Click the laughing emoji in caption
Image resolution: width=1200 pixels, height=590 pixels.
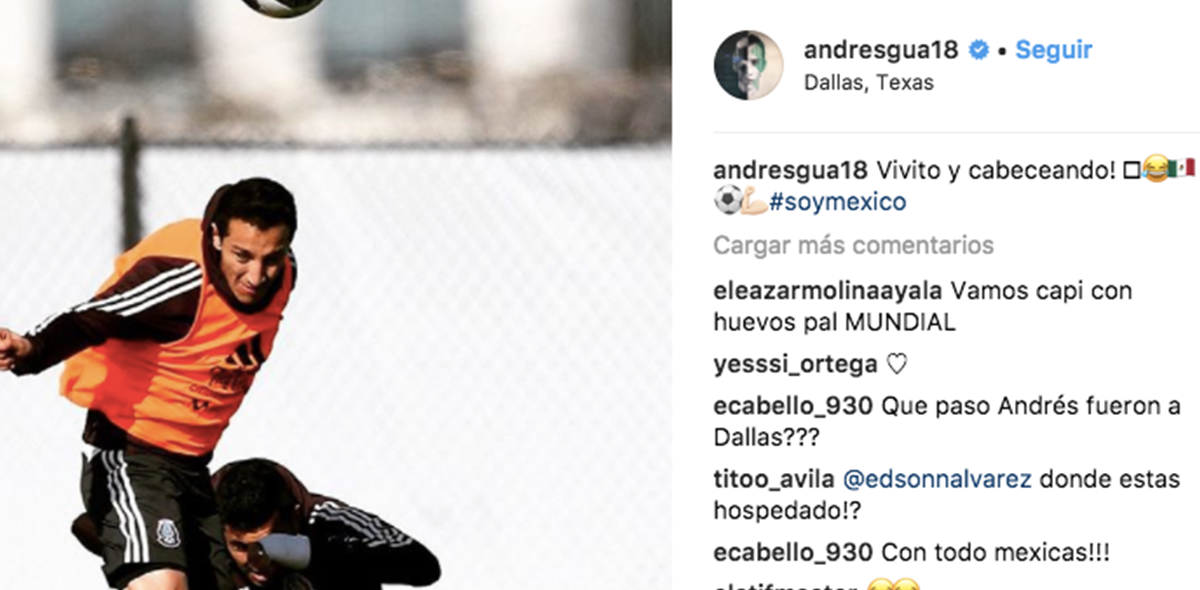pyautogui.click(x=1155, y=169)
